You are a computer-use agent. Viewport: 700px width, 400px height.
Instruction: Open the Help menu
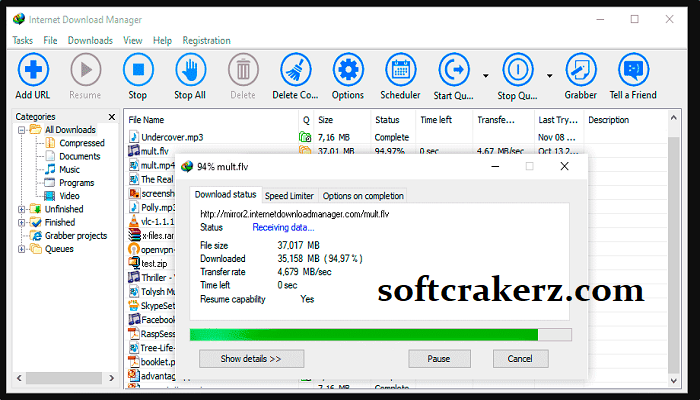pos(162,40)
